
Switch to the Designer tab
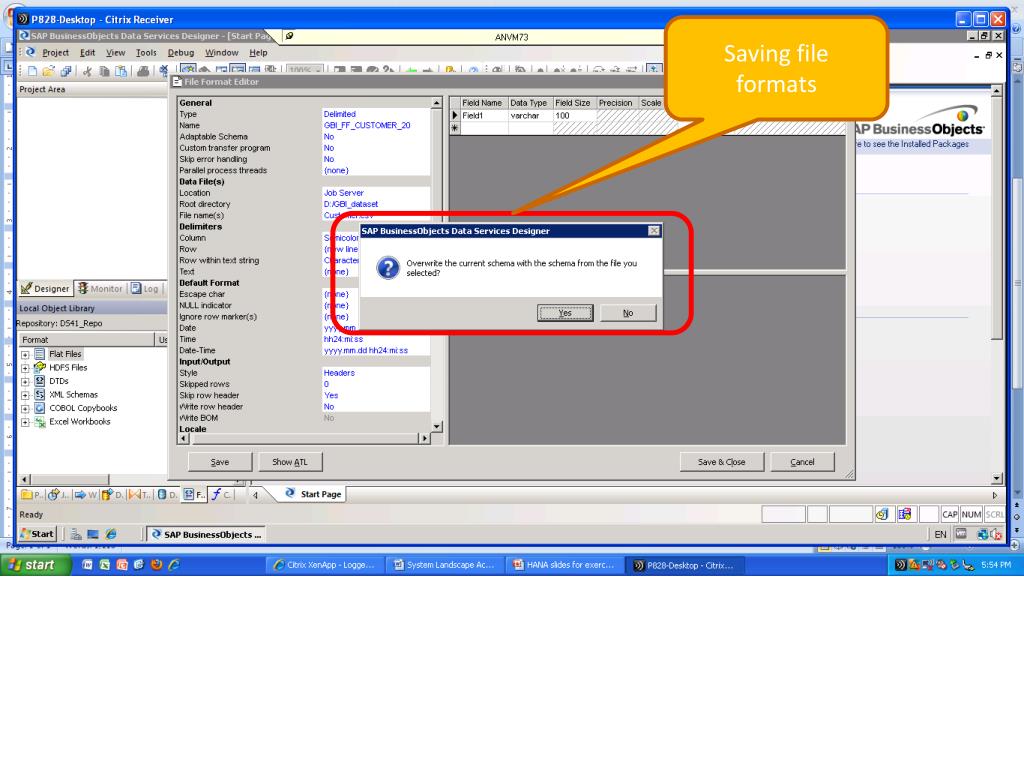tap(45, 289)
